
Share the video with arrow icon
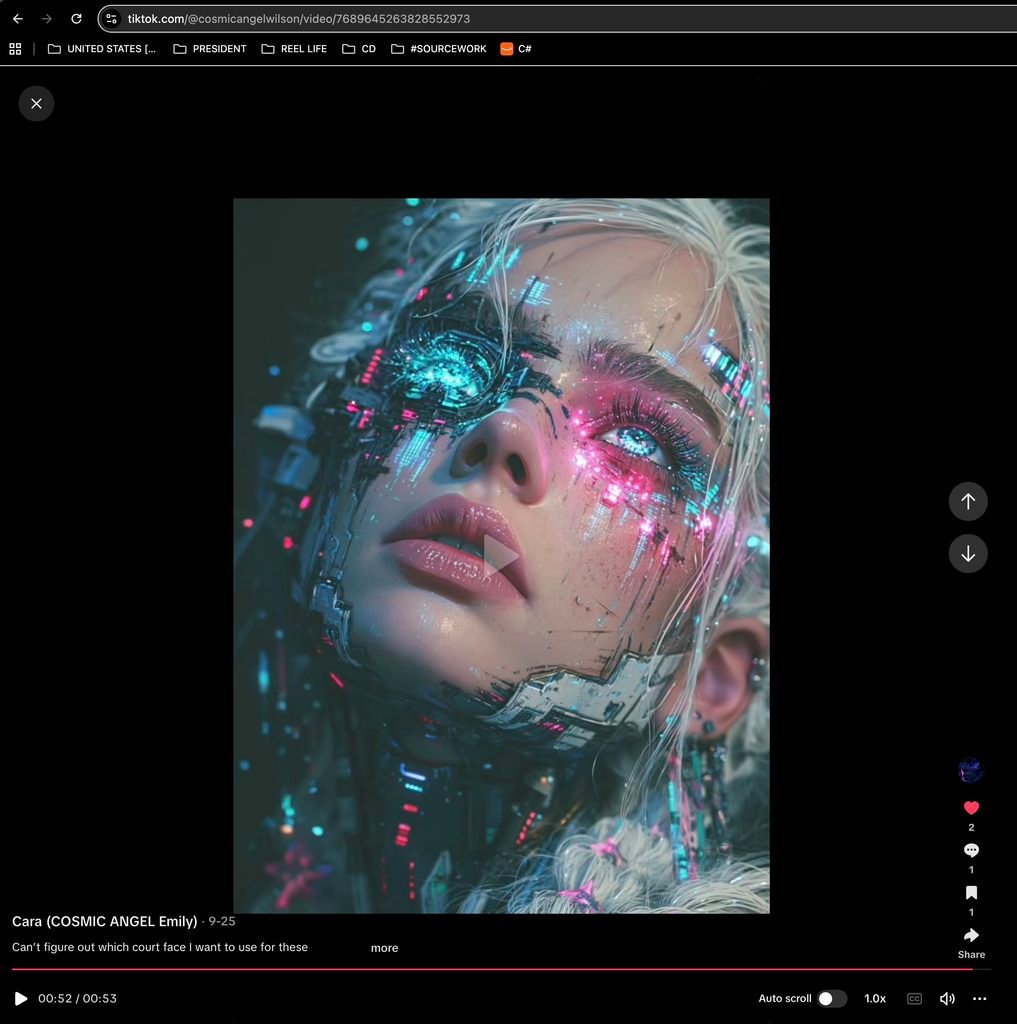(x=971, y=935)
